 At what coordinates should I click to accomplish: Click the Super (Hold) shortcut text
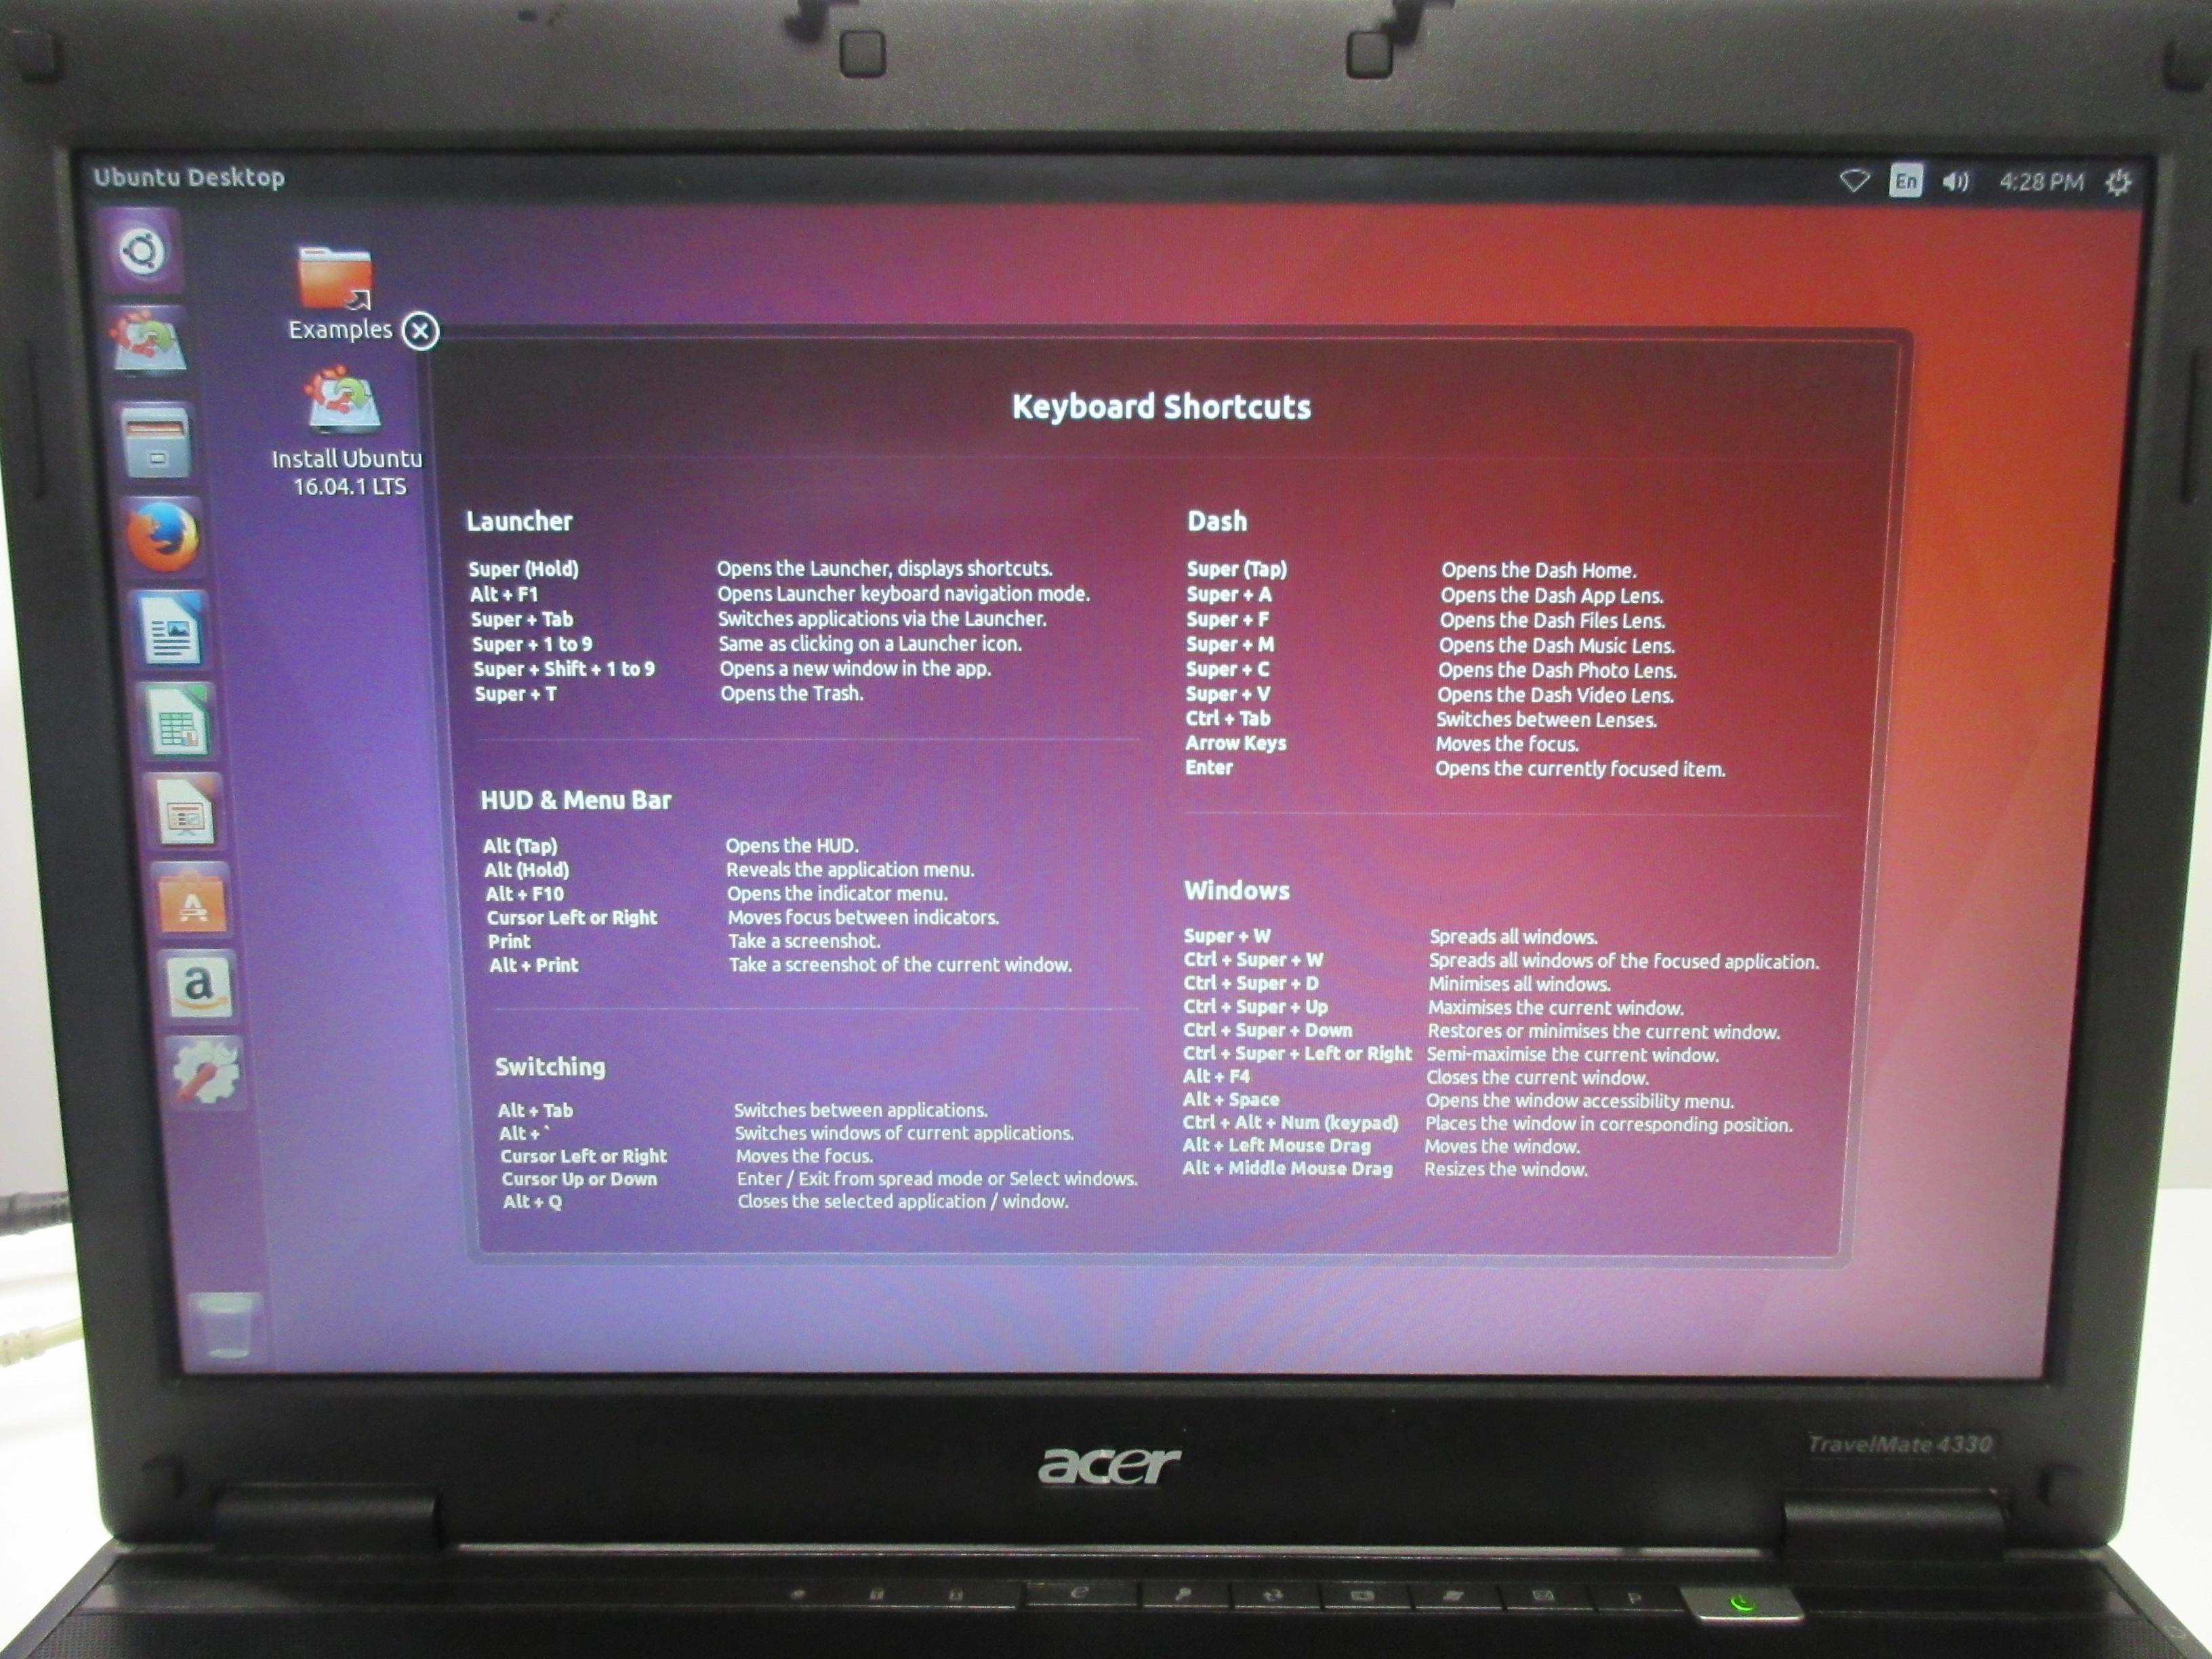click(524, 569)
